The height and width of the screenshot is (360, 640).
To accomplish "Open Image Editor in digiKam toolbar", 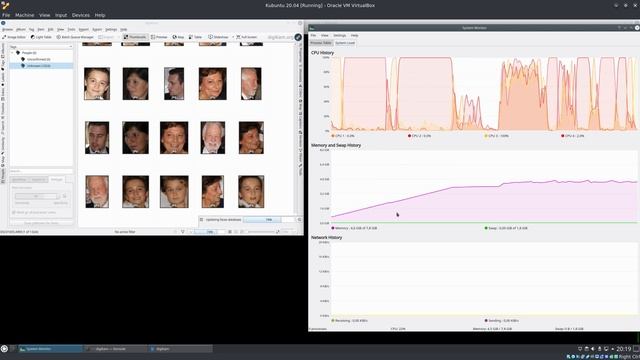I will 14,37.
